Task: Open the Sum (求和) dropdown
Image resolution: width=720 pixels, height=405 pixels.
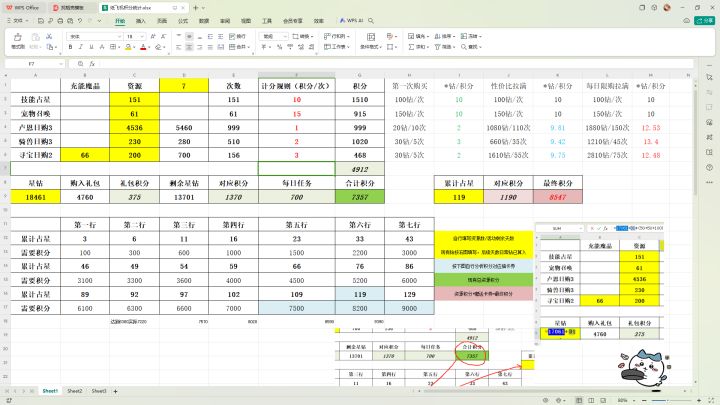Action: tap(418, 47)
